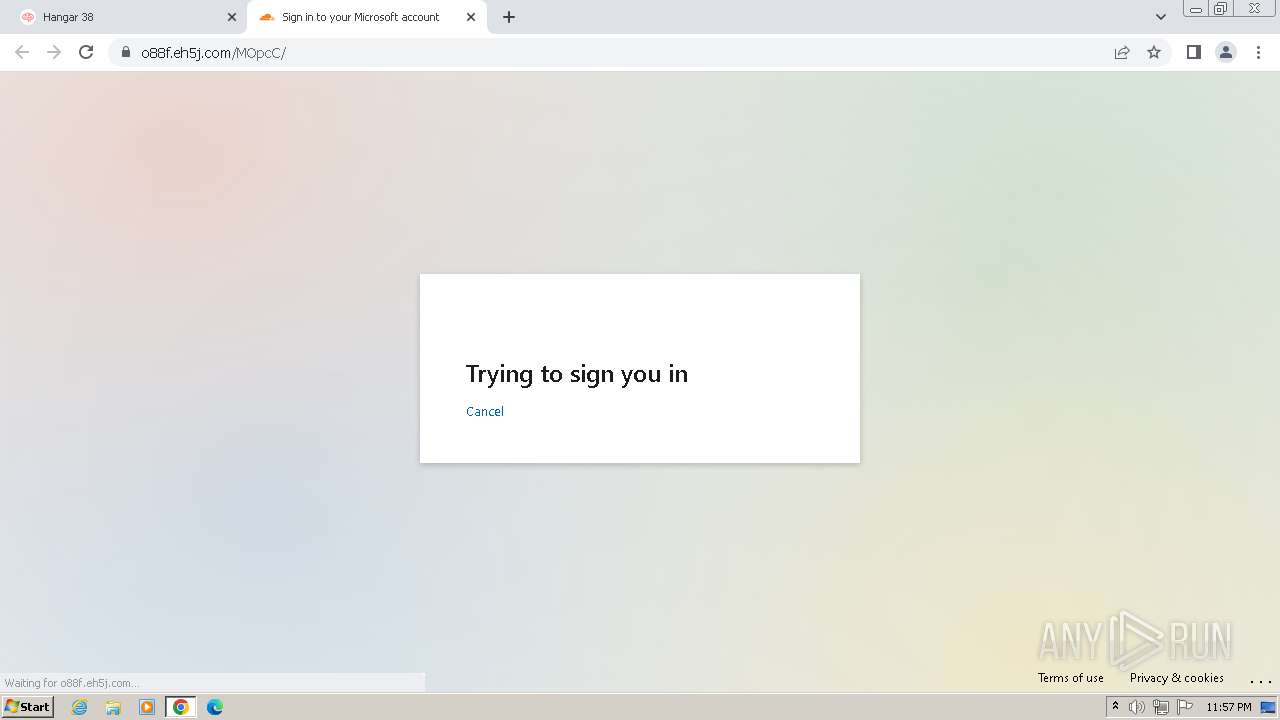The width and height of the screenshot is (1280, 720).
Task: Reload the current page
Action: pos(86,52)
